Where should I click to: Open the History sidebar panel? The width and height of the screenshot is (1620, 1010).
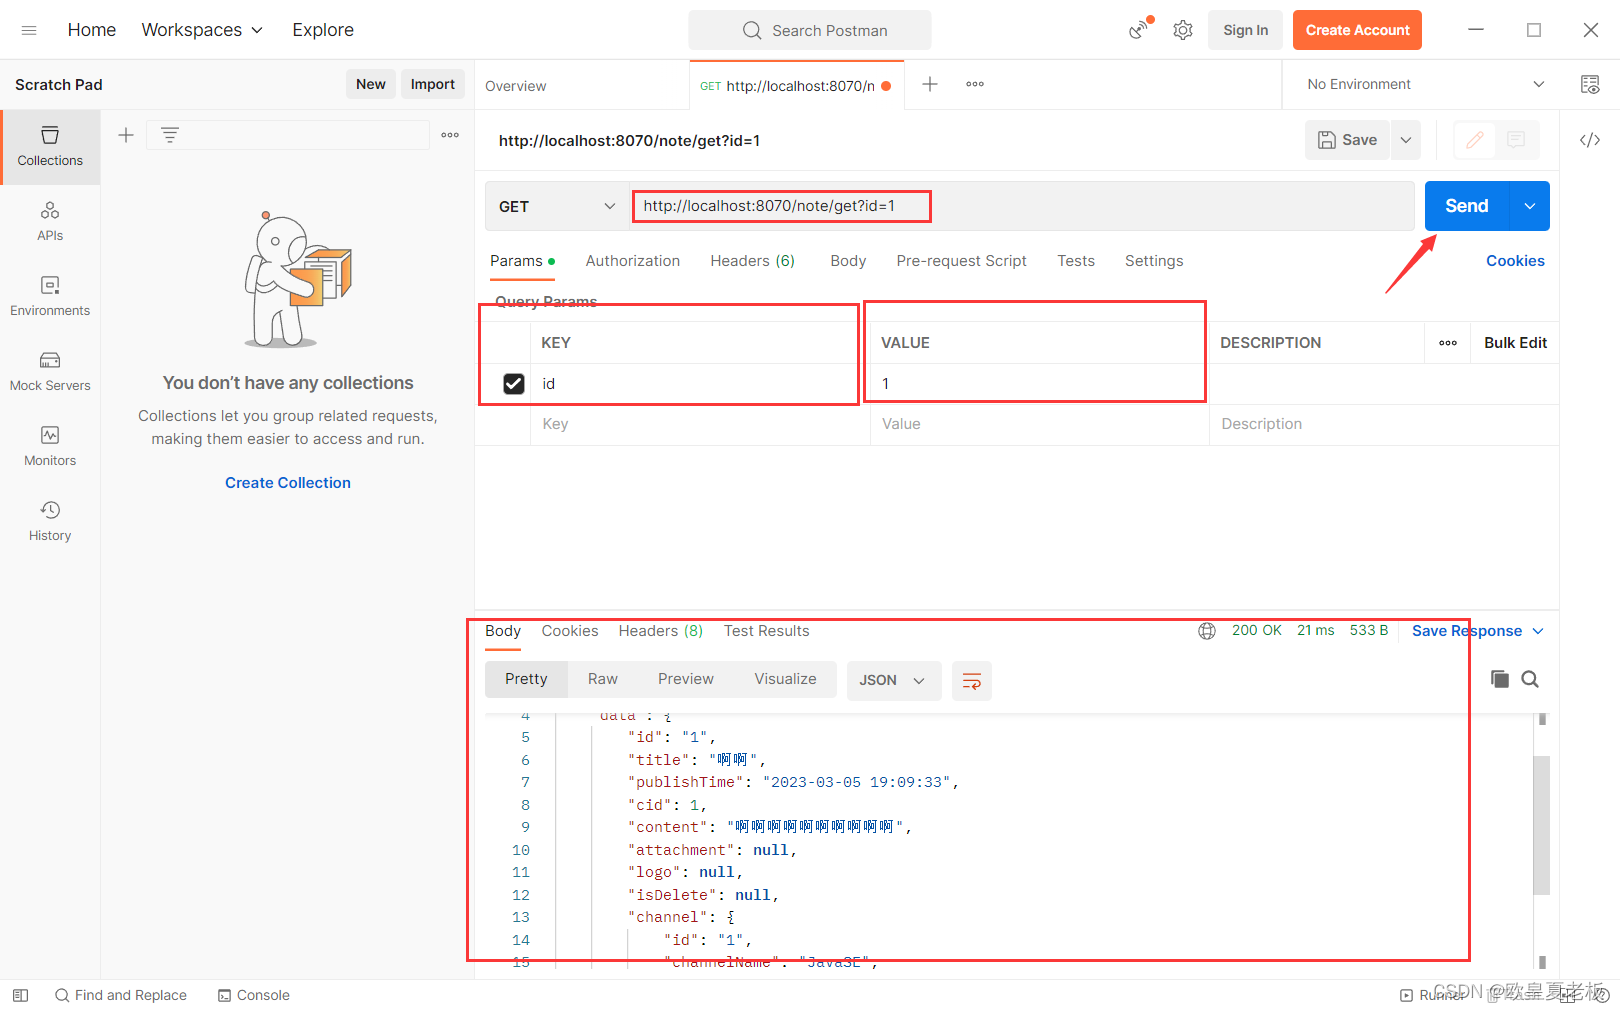50,522
